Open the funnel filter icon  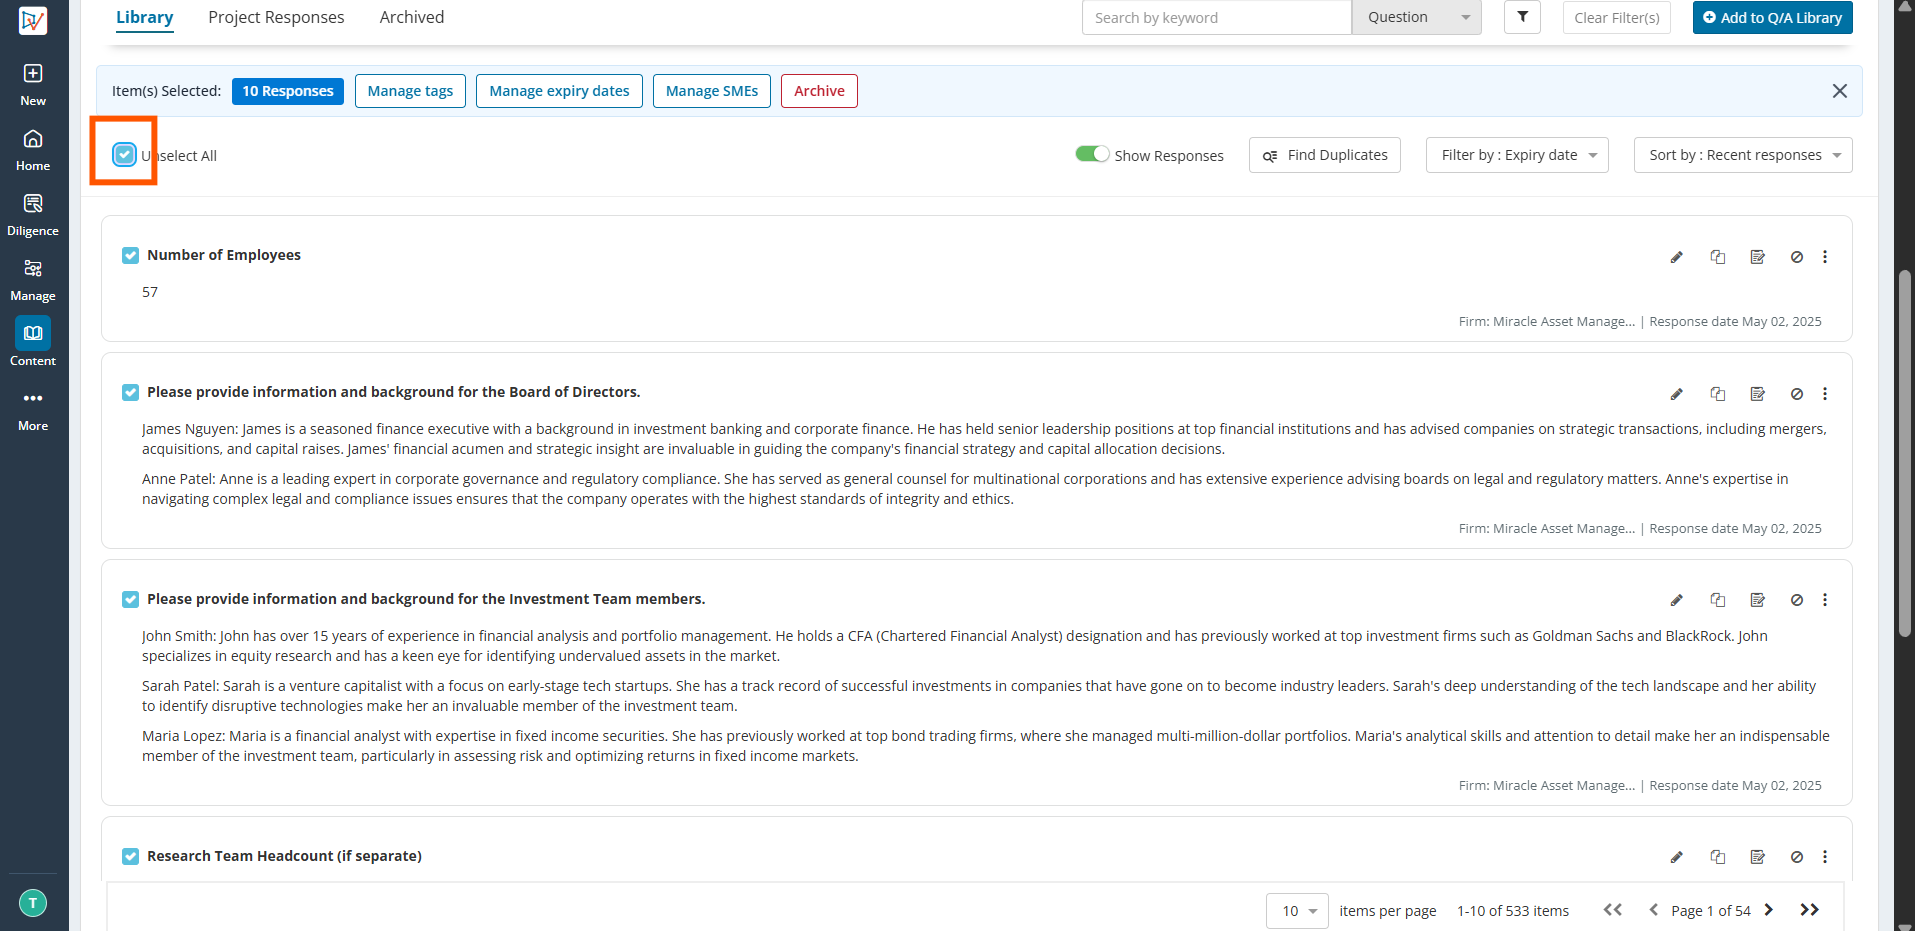[1522, 17]
